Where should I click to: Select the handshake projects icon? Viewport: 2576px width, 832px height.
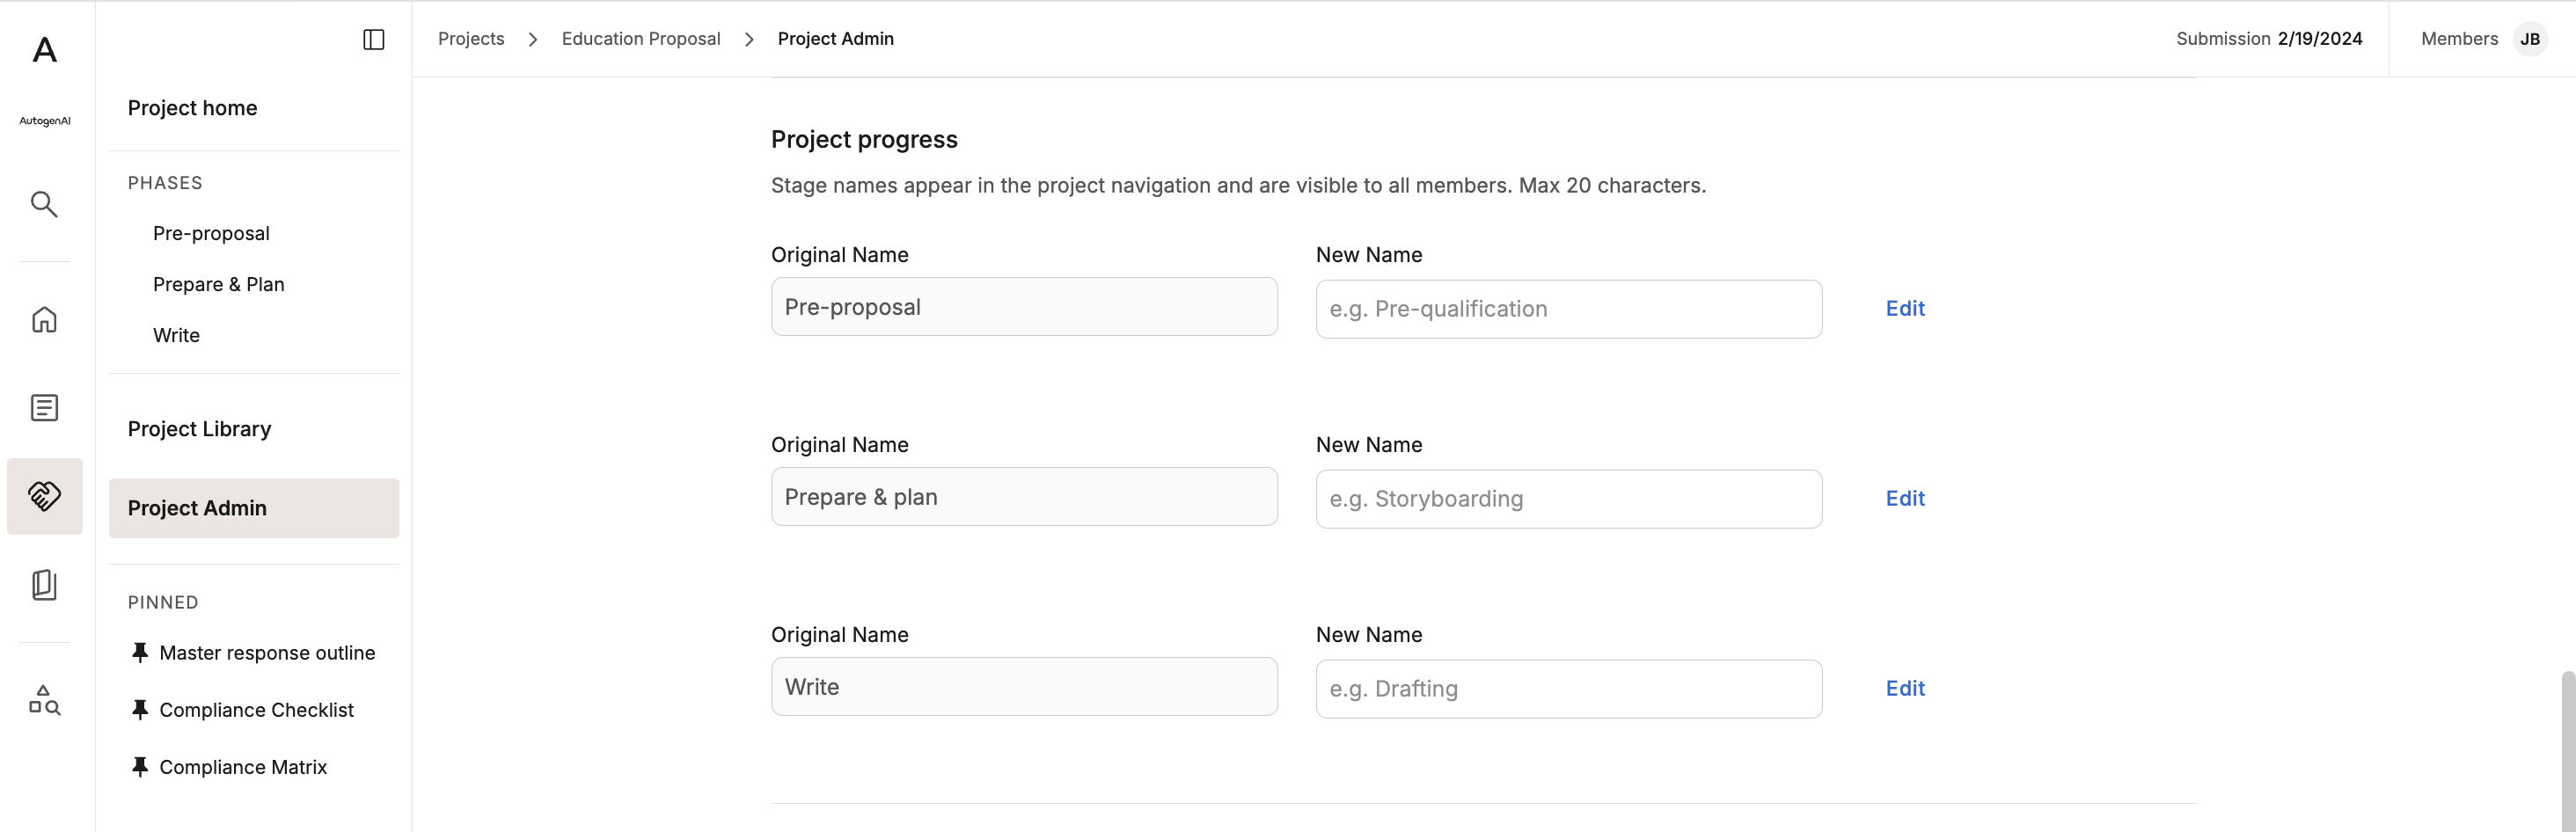pos(44,496)
